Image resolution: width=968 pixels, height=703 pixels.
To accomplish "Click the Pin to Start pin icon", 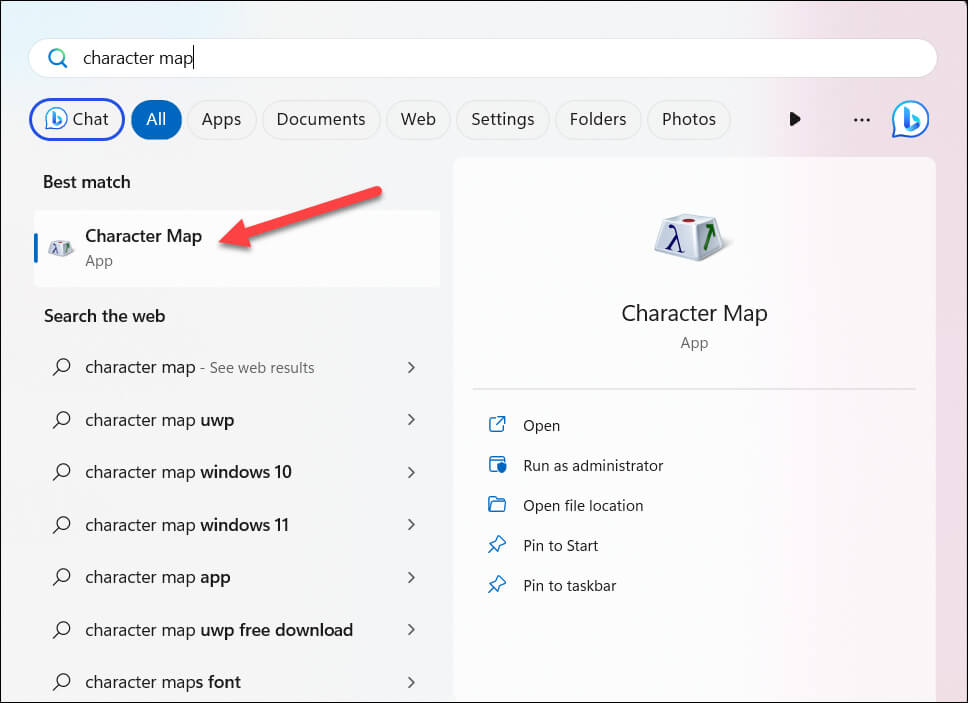I will pos(497,544).
